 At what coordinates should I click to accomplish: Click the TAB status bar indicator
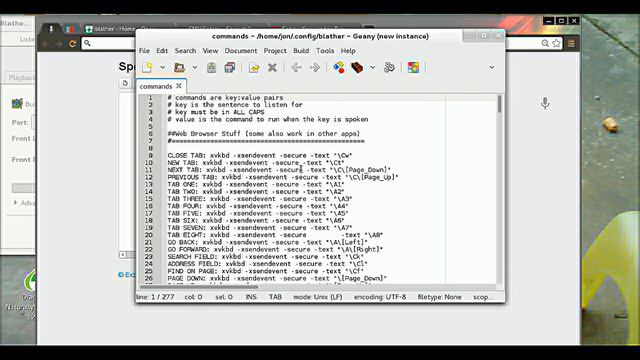[275, 297]
